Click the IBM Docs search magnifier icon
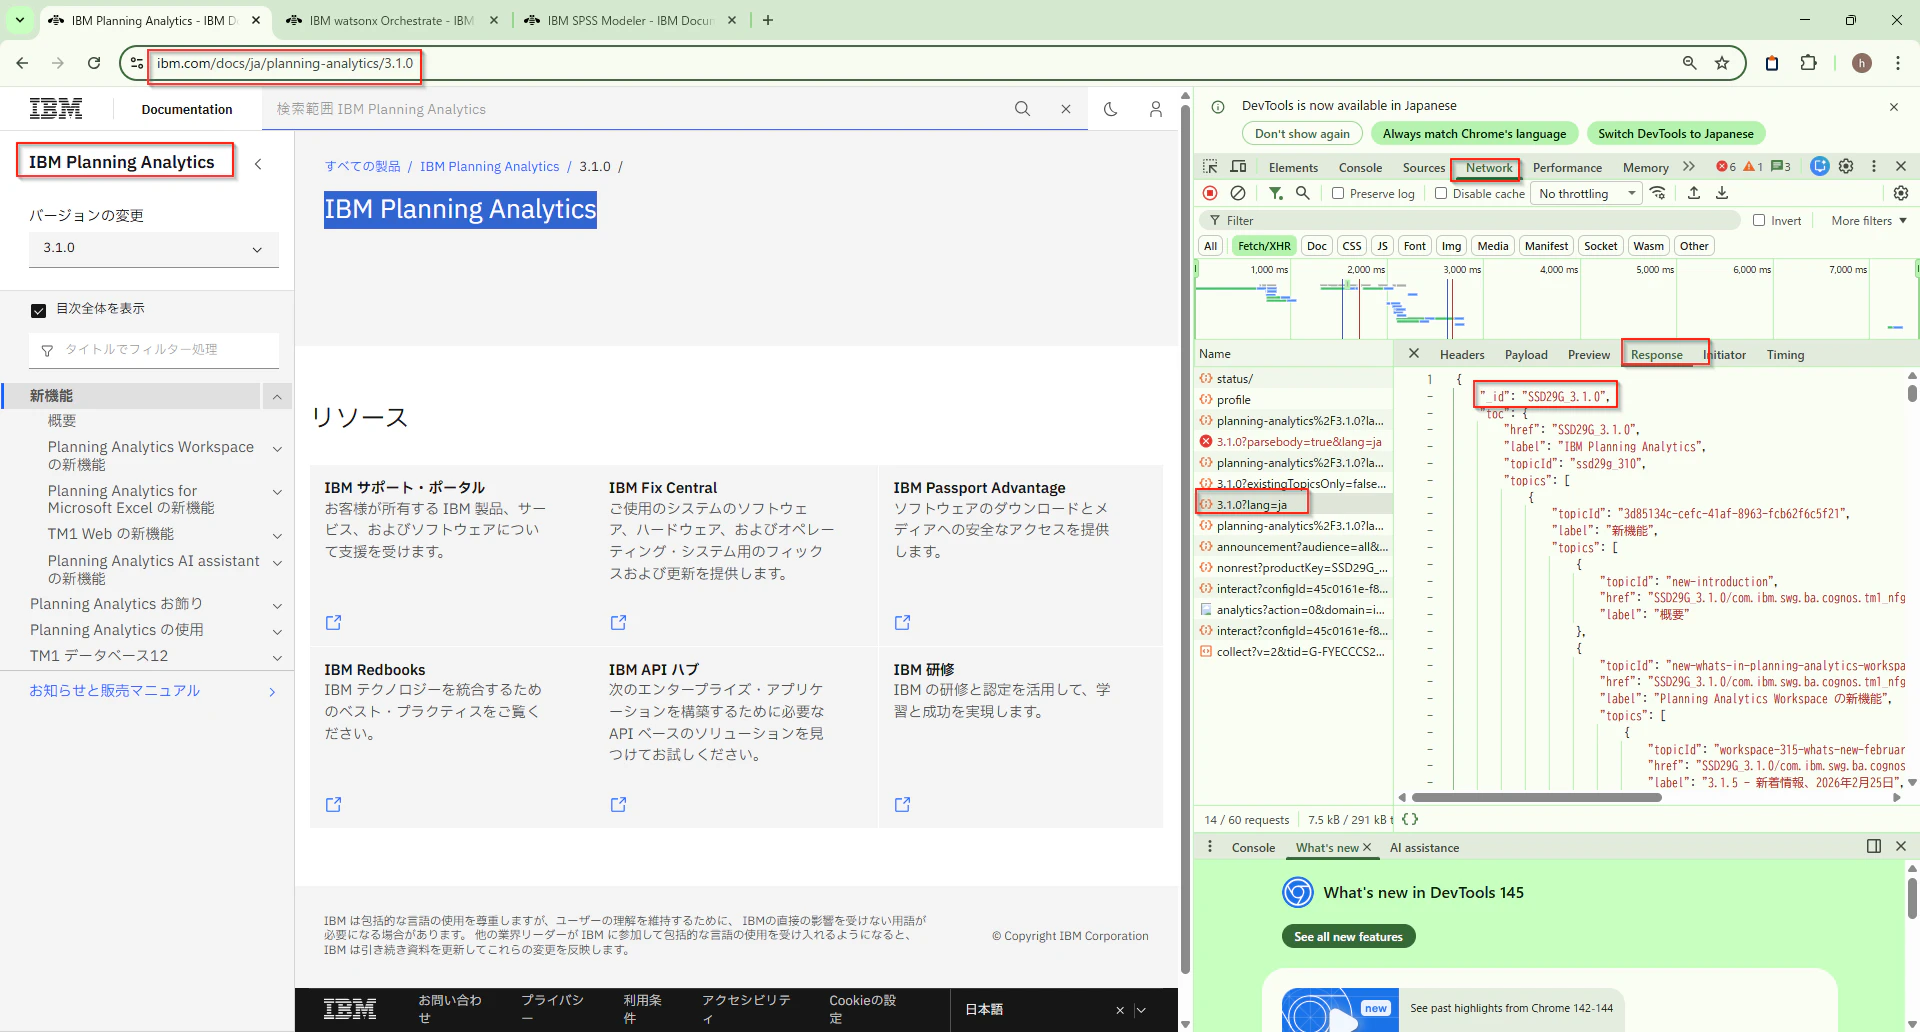This screenshot has width=1920, height=1032. (1022, 109)
